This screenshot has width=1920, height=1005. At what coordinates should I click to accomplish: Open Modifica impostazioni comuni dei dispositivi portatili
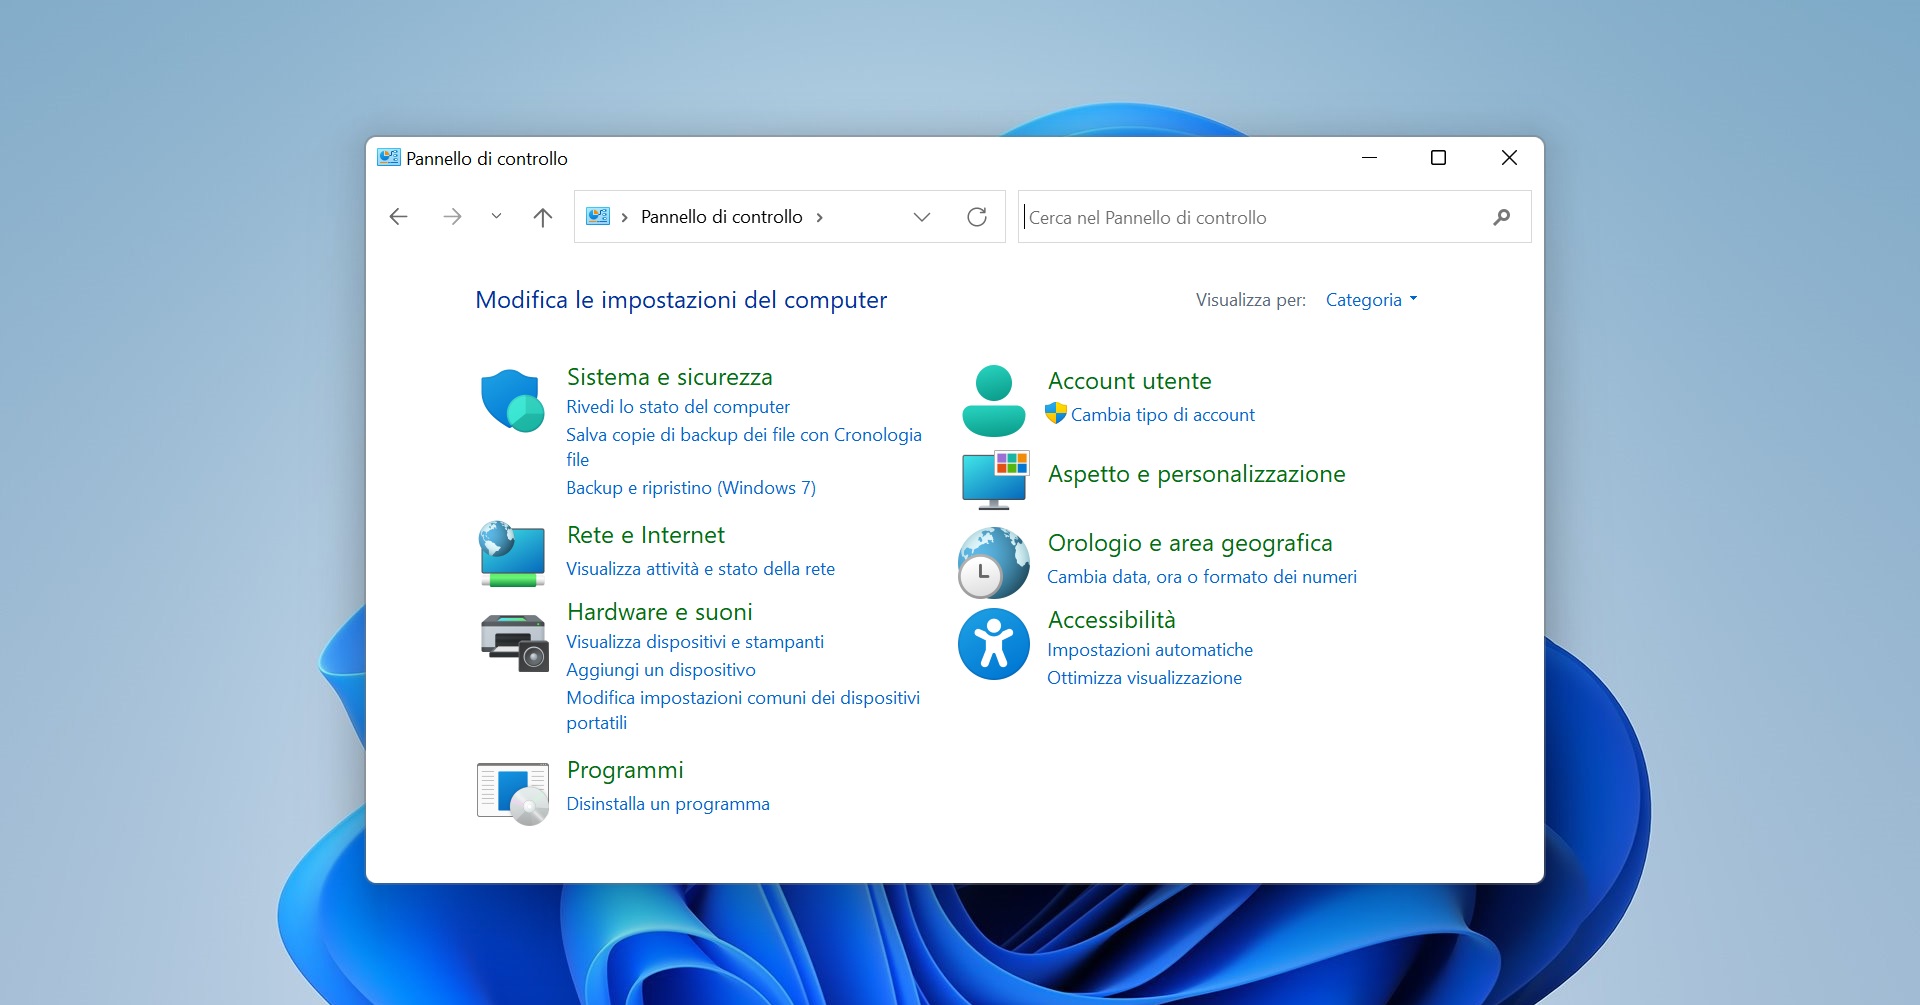tap(743, 710)
